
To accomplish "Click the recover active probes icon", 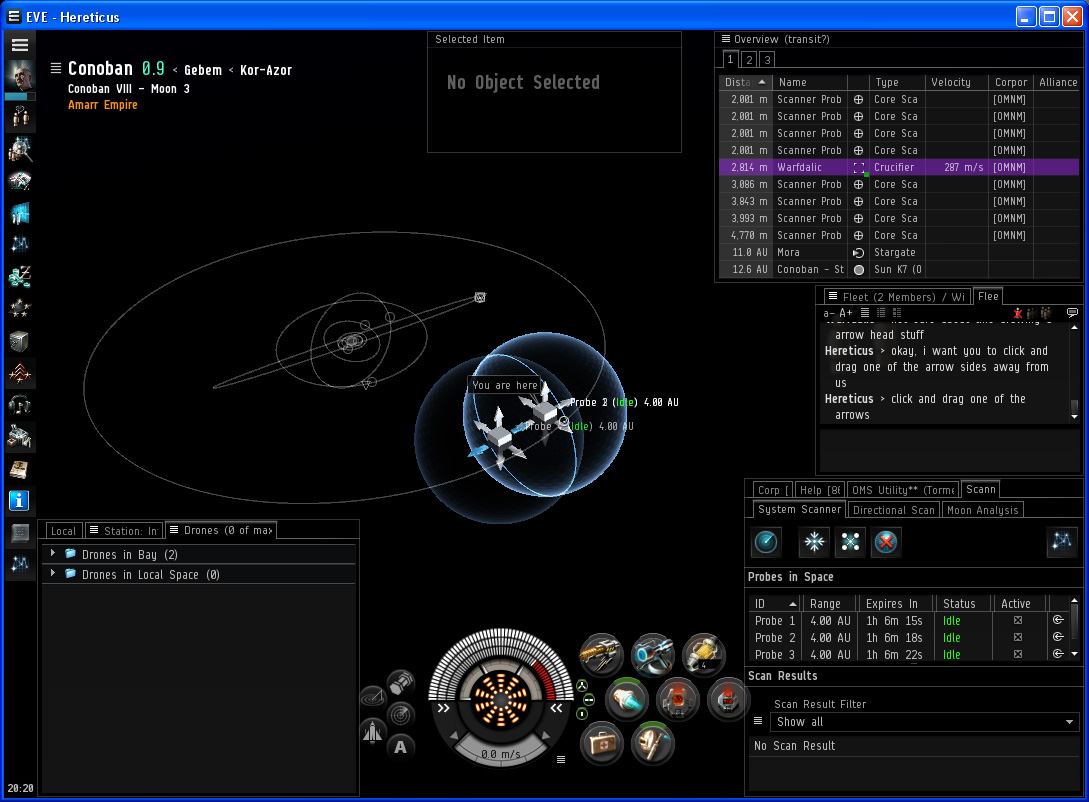I will coord(814,542).
